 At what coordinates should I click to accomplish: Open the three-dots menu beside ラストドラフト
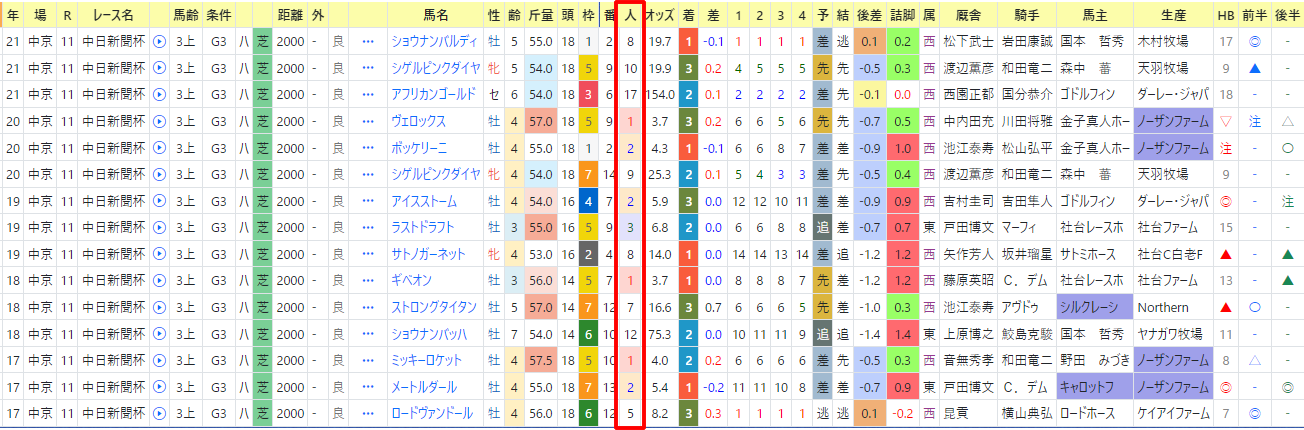click(x=368, y=227)
